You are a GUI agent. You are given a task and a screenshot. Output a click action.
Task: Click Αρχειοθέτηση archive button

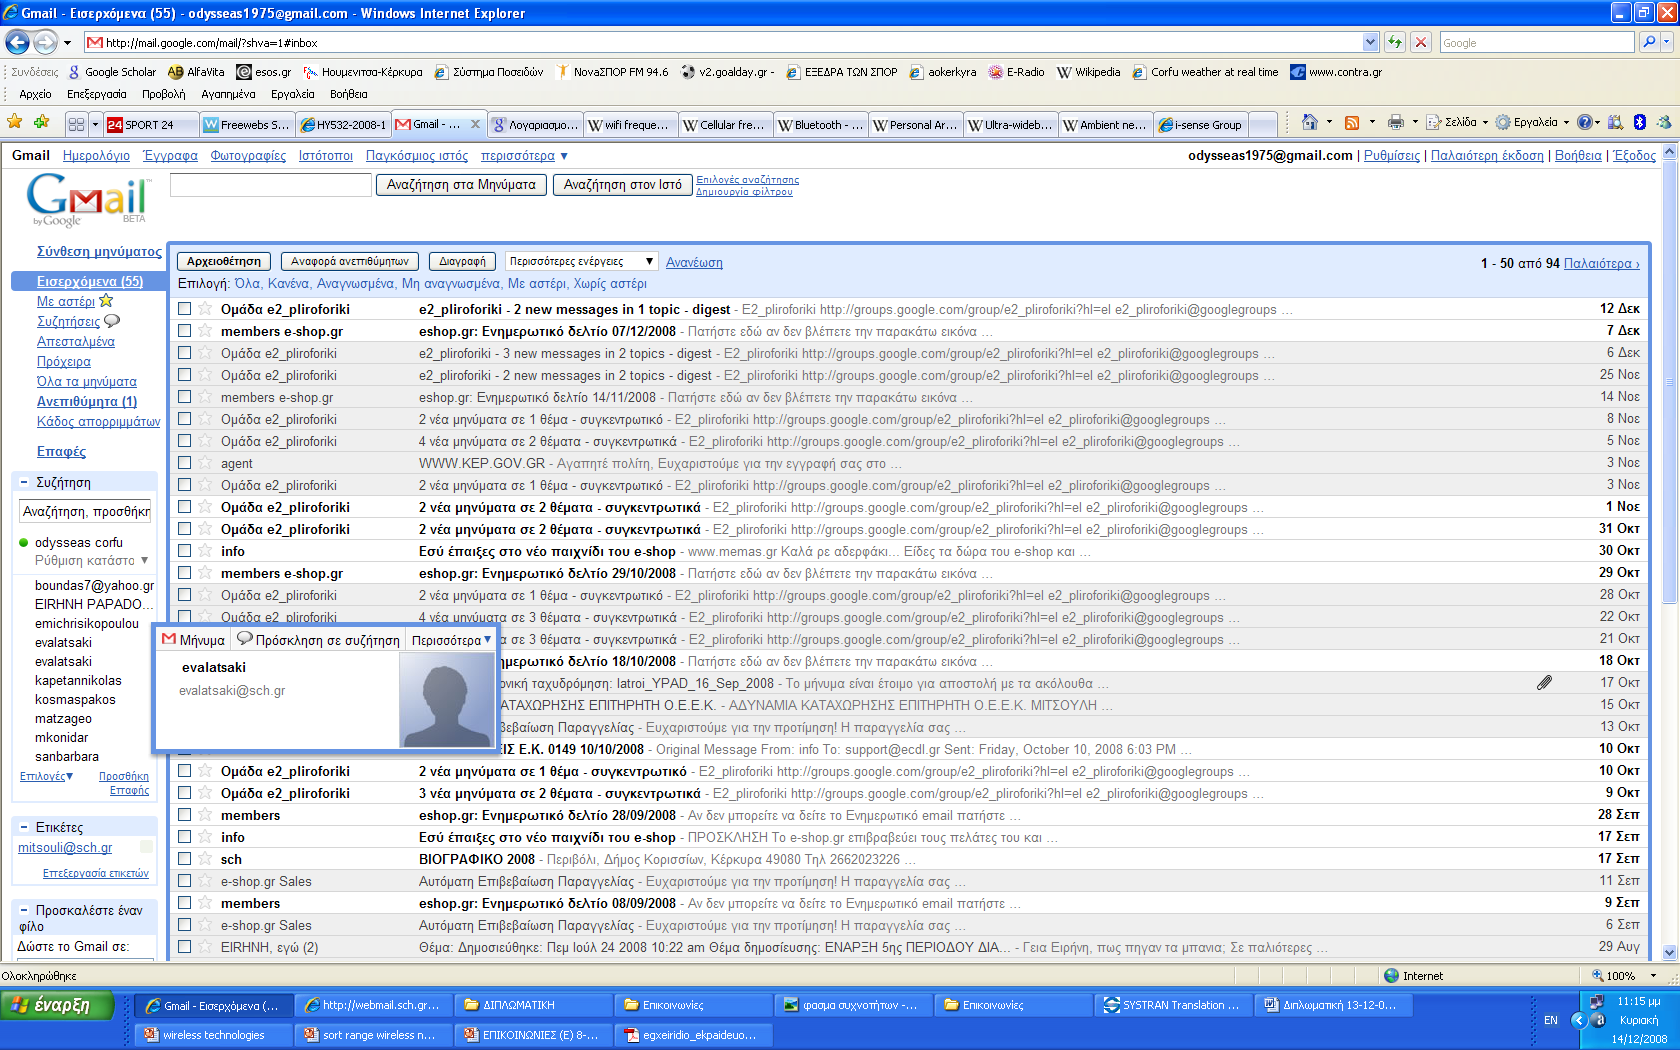click(224, 261)
